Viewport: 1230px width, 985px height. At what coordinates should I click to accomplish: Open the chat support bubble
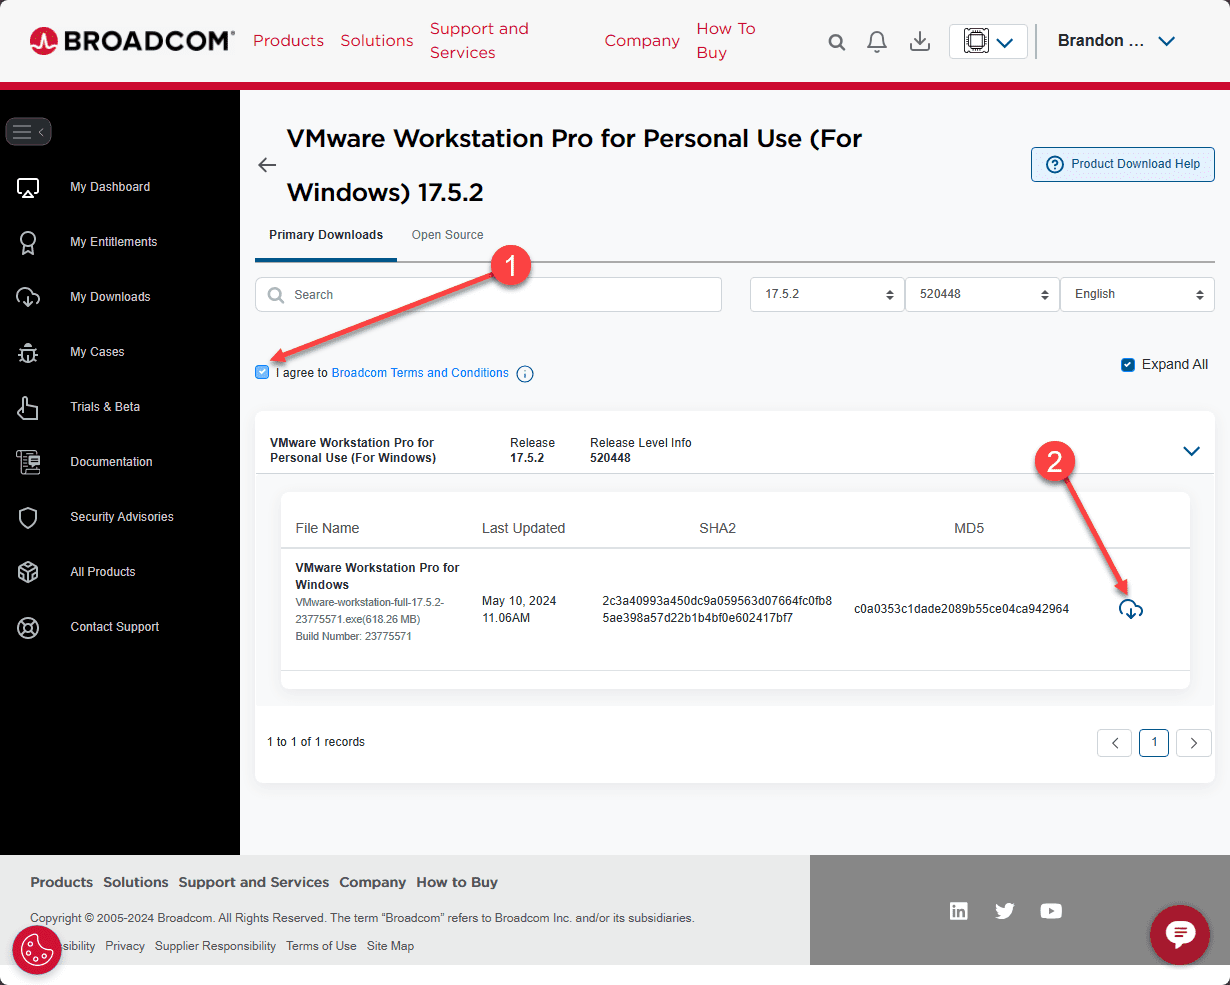(x=1180, y=935)
